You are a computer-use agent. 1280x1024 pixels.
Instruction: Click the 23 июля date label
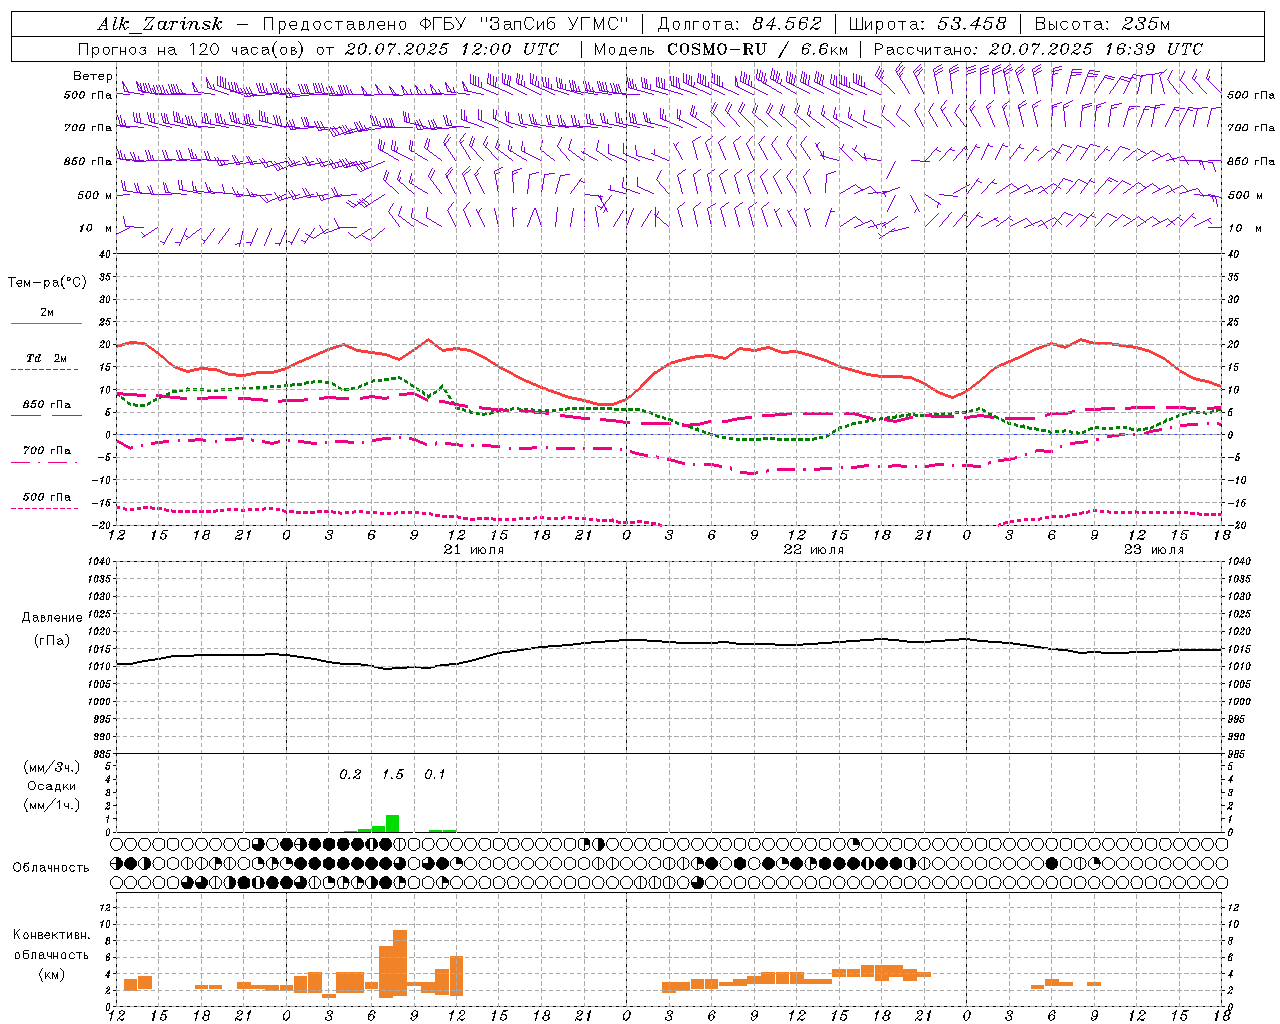1153,550
